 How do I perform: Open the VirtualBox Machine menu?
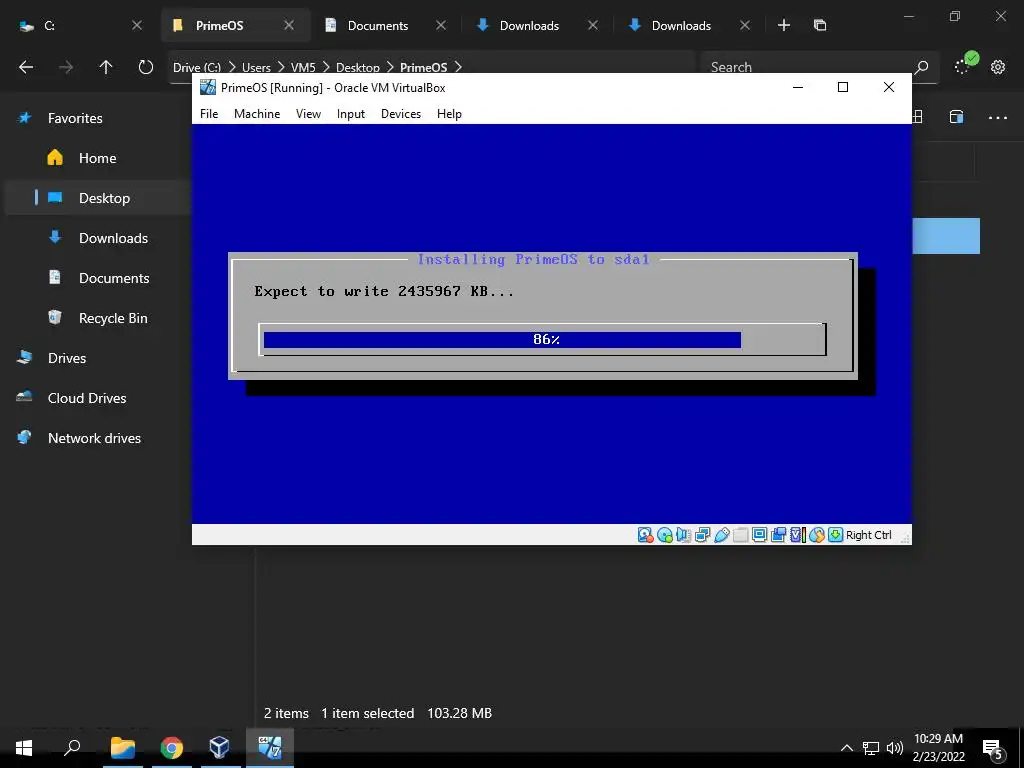(257, 114)
